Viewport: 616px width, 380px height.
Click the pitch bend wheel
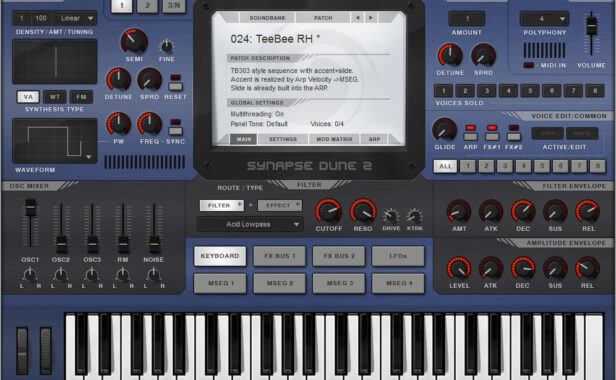pos(22,351)
